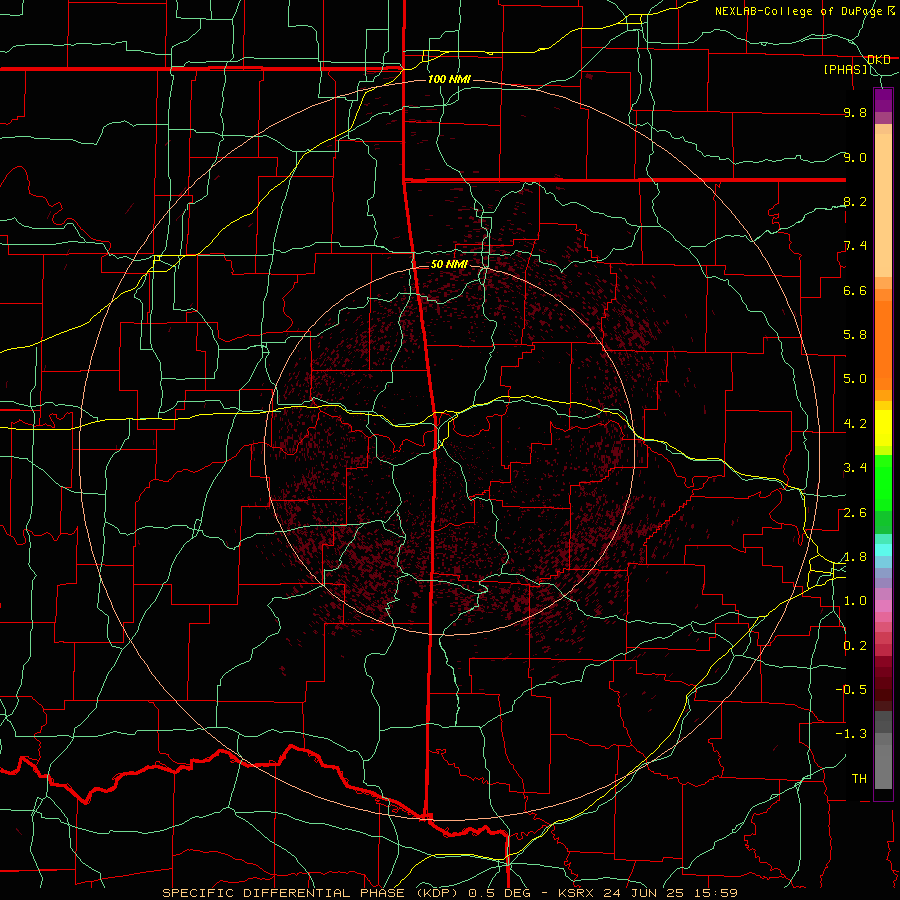The height and width of the screenshot is (900, 900).
Task: Click the 9.8 legend value
Action: point(855,112)
